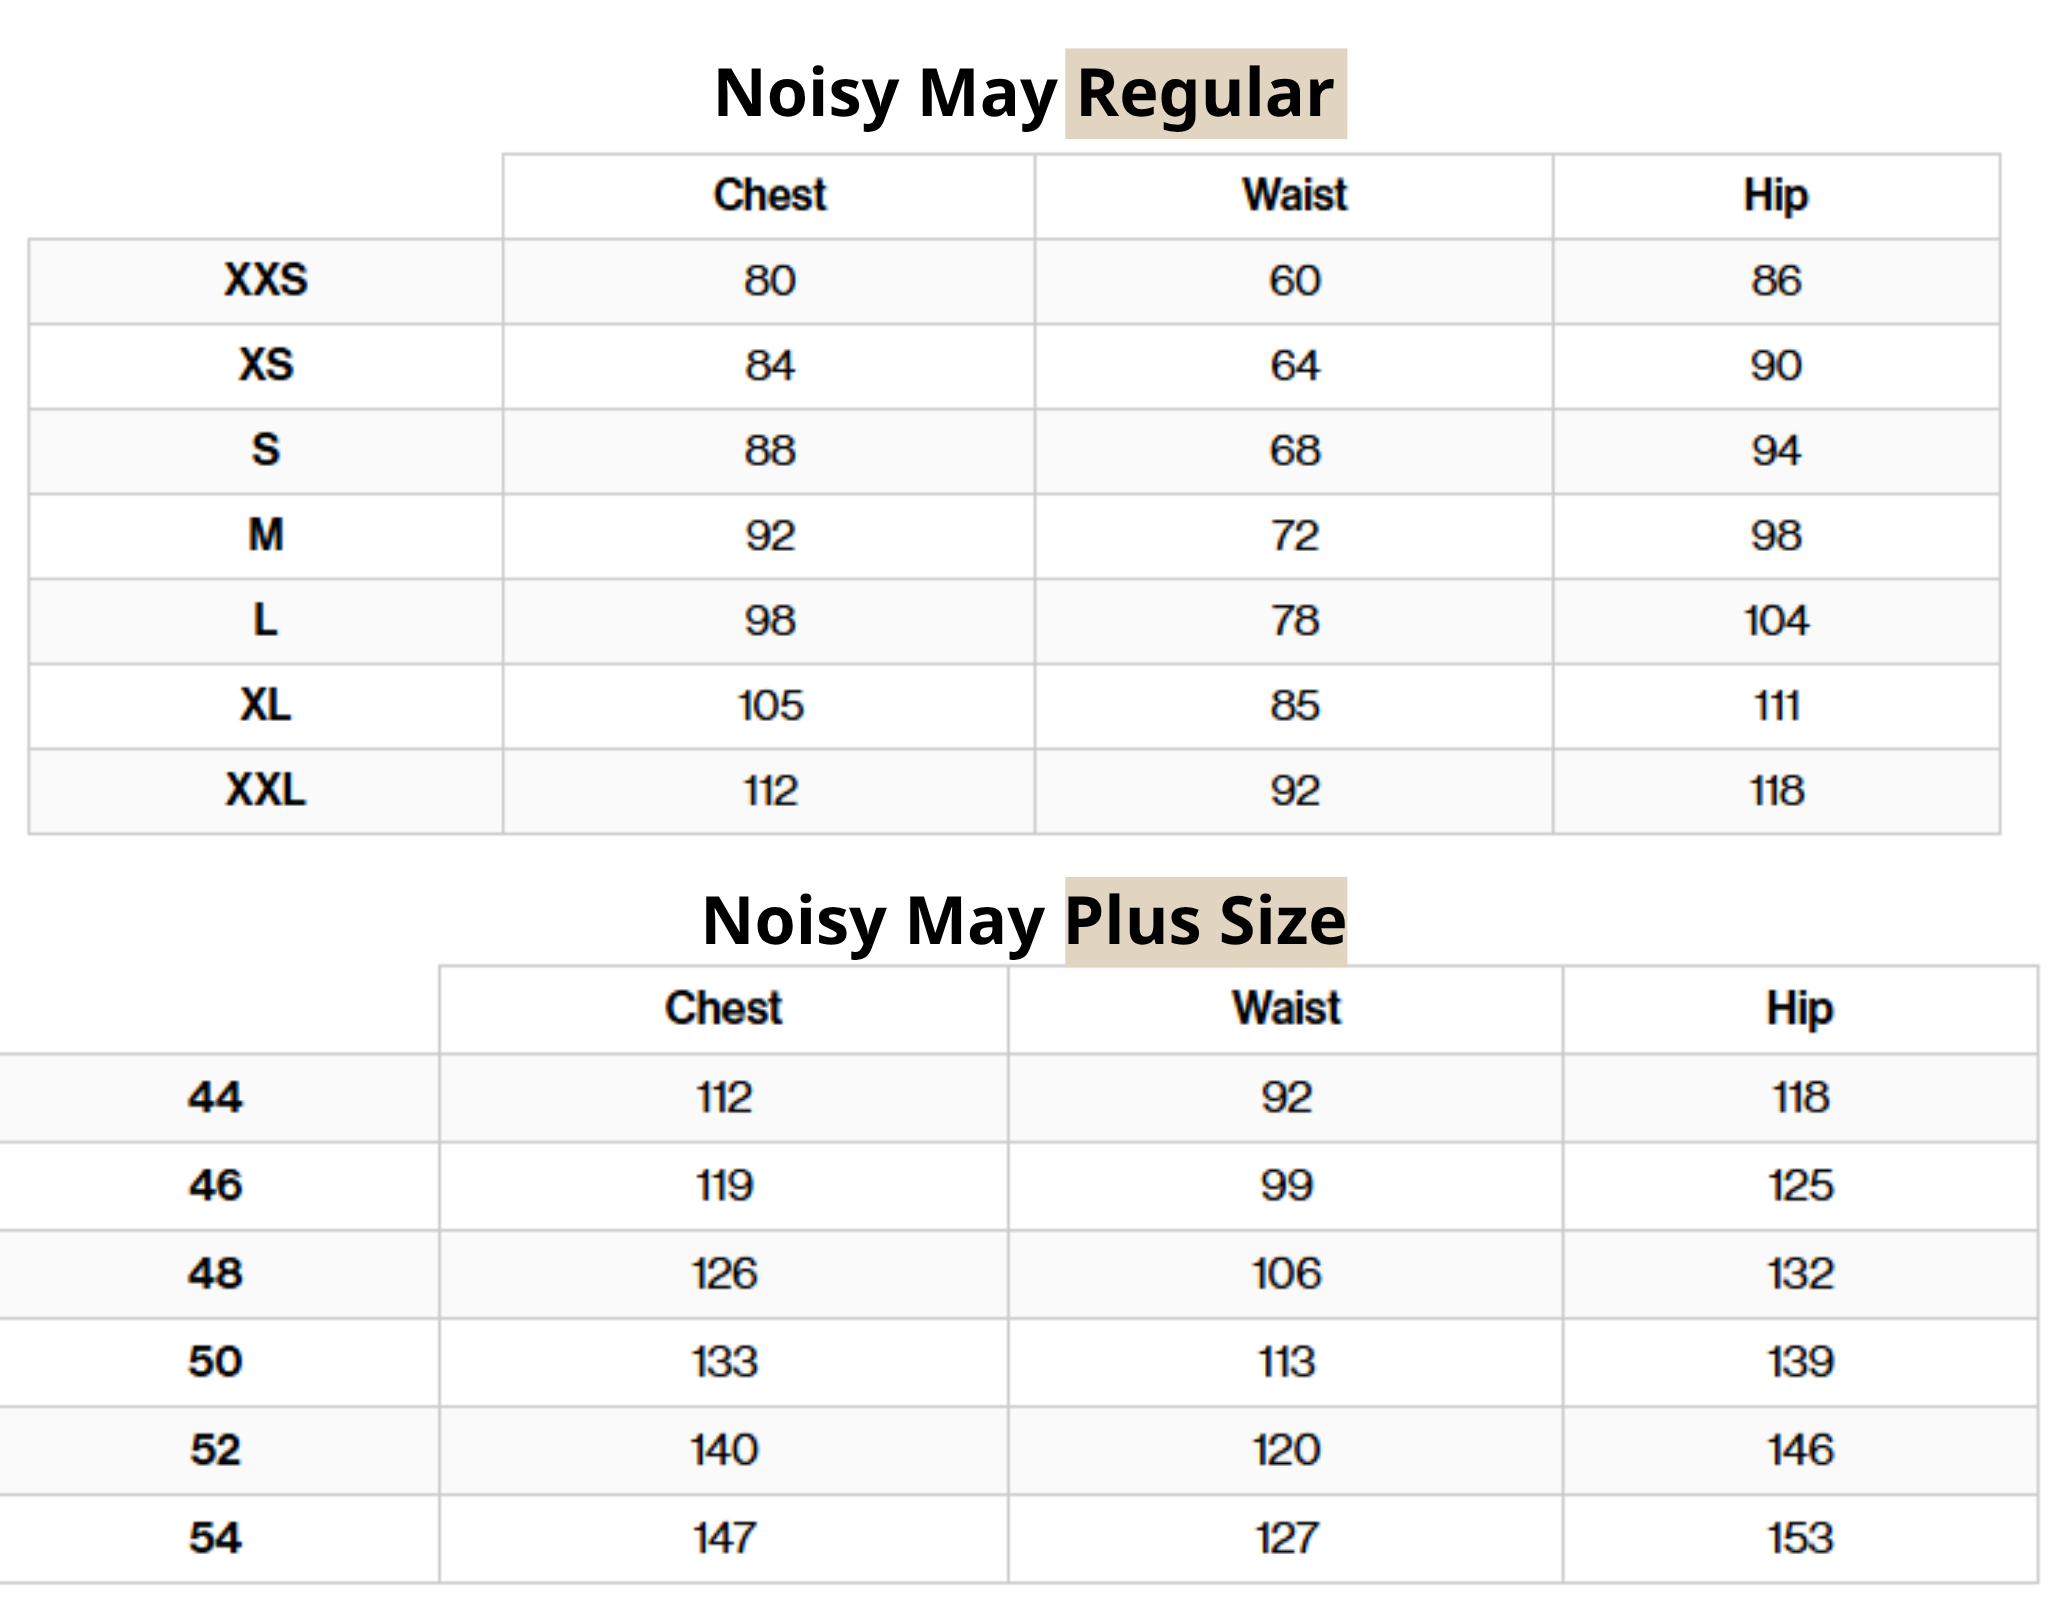This screenshot has height=1610, width=2048.
Task: Click the chest value 105 for XL
Action: pyautogui.click(x=770, y=706)
